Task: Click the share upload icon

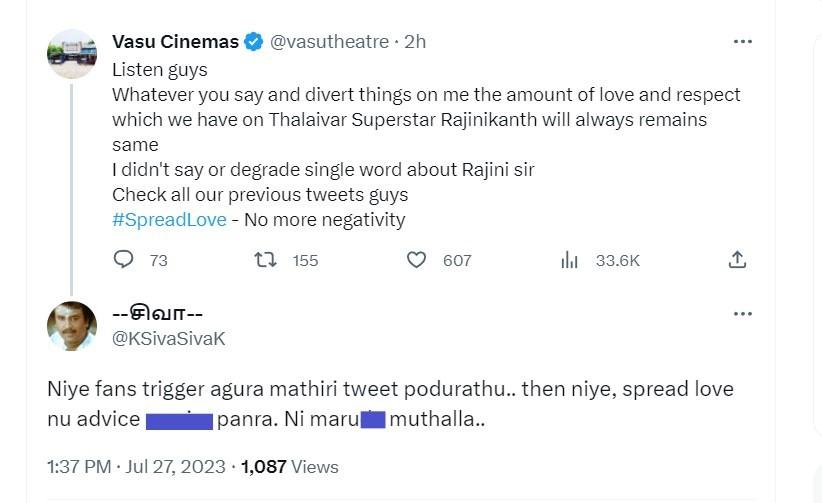Action: point(737,260)
